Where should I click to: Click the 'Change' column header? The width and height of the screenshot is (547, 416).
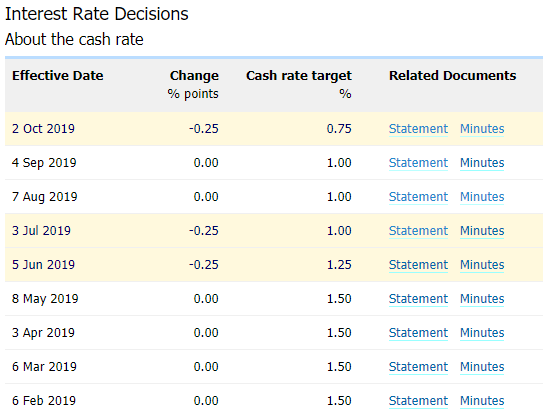[x=194, y=76]
